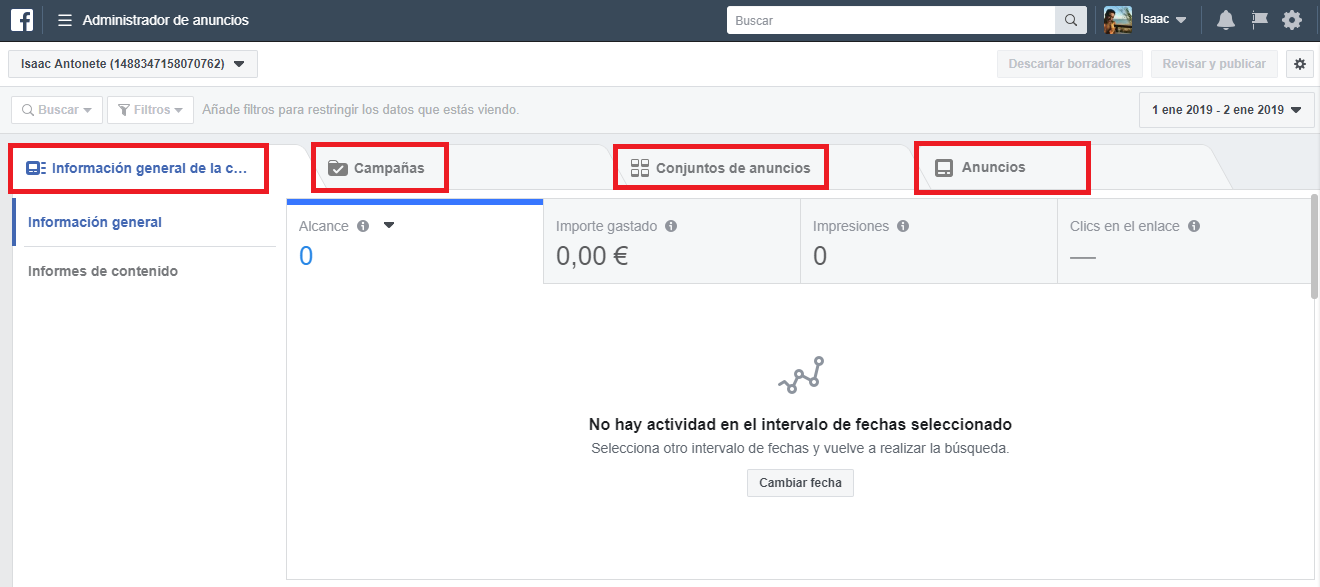Expand the date range selector 1 ene 2019
This screenshot has height=587, width=1320.
1226,110
